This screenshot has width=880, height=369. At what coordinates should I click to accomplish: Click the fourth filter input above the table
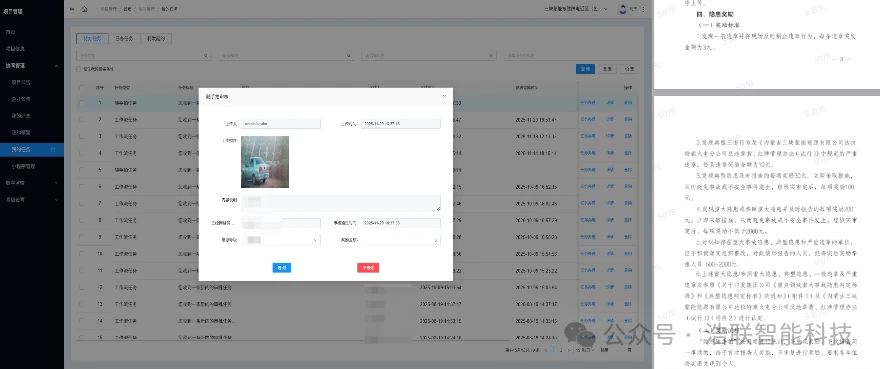point(572,56)
